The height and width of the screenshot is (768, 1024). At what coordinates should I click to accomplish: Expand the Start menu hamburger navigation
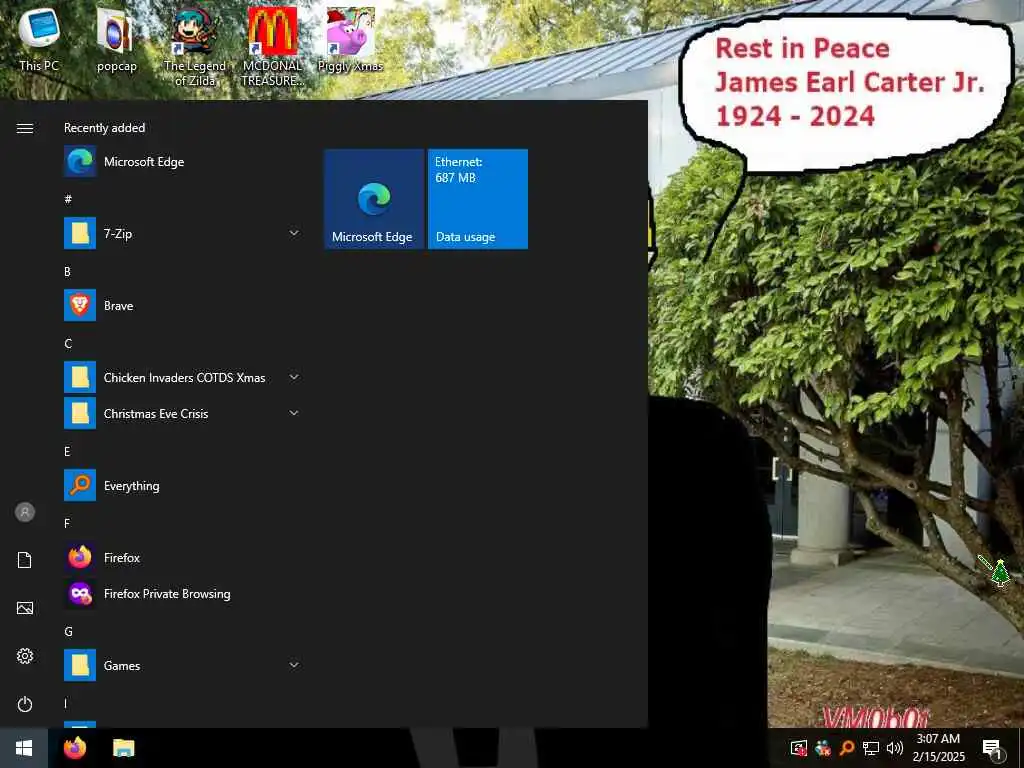(x=25, y=129)
